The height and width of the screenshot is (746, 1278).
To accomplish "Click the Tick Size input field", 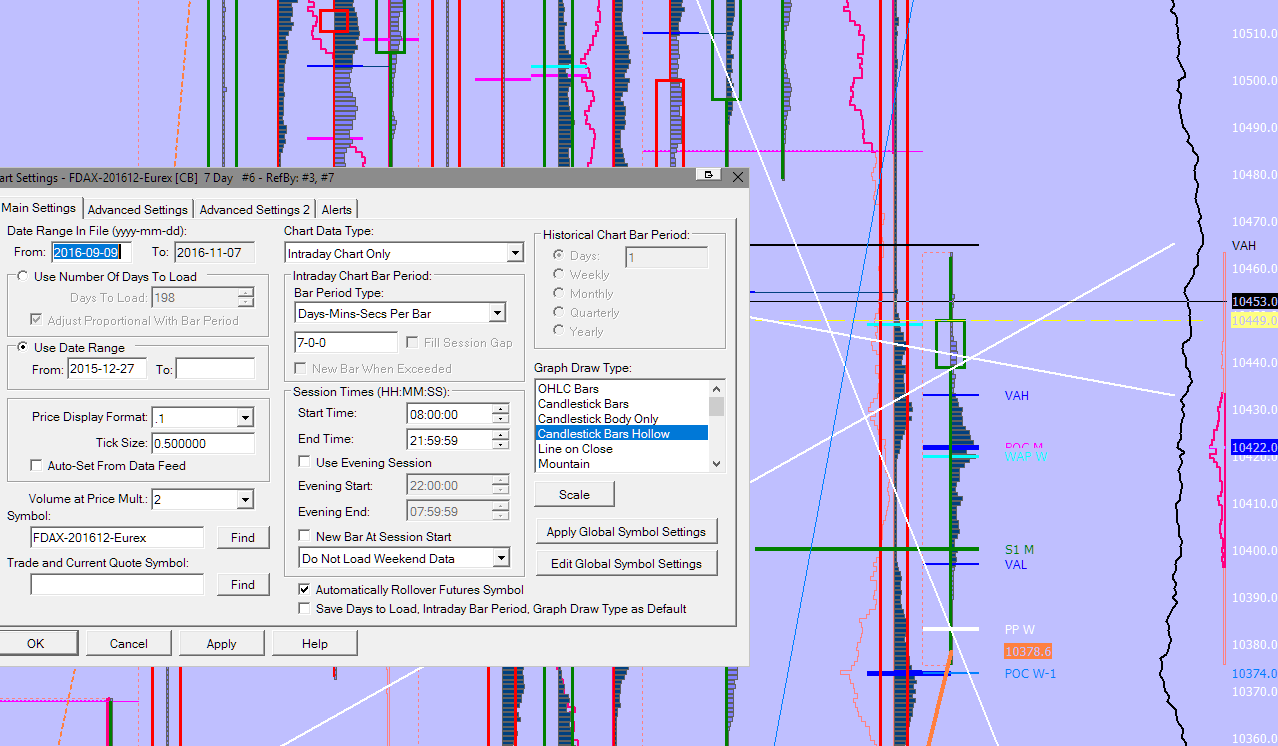I will (202, 443).
